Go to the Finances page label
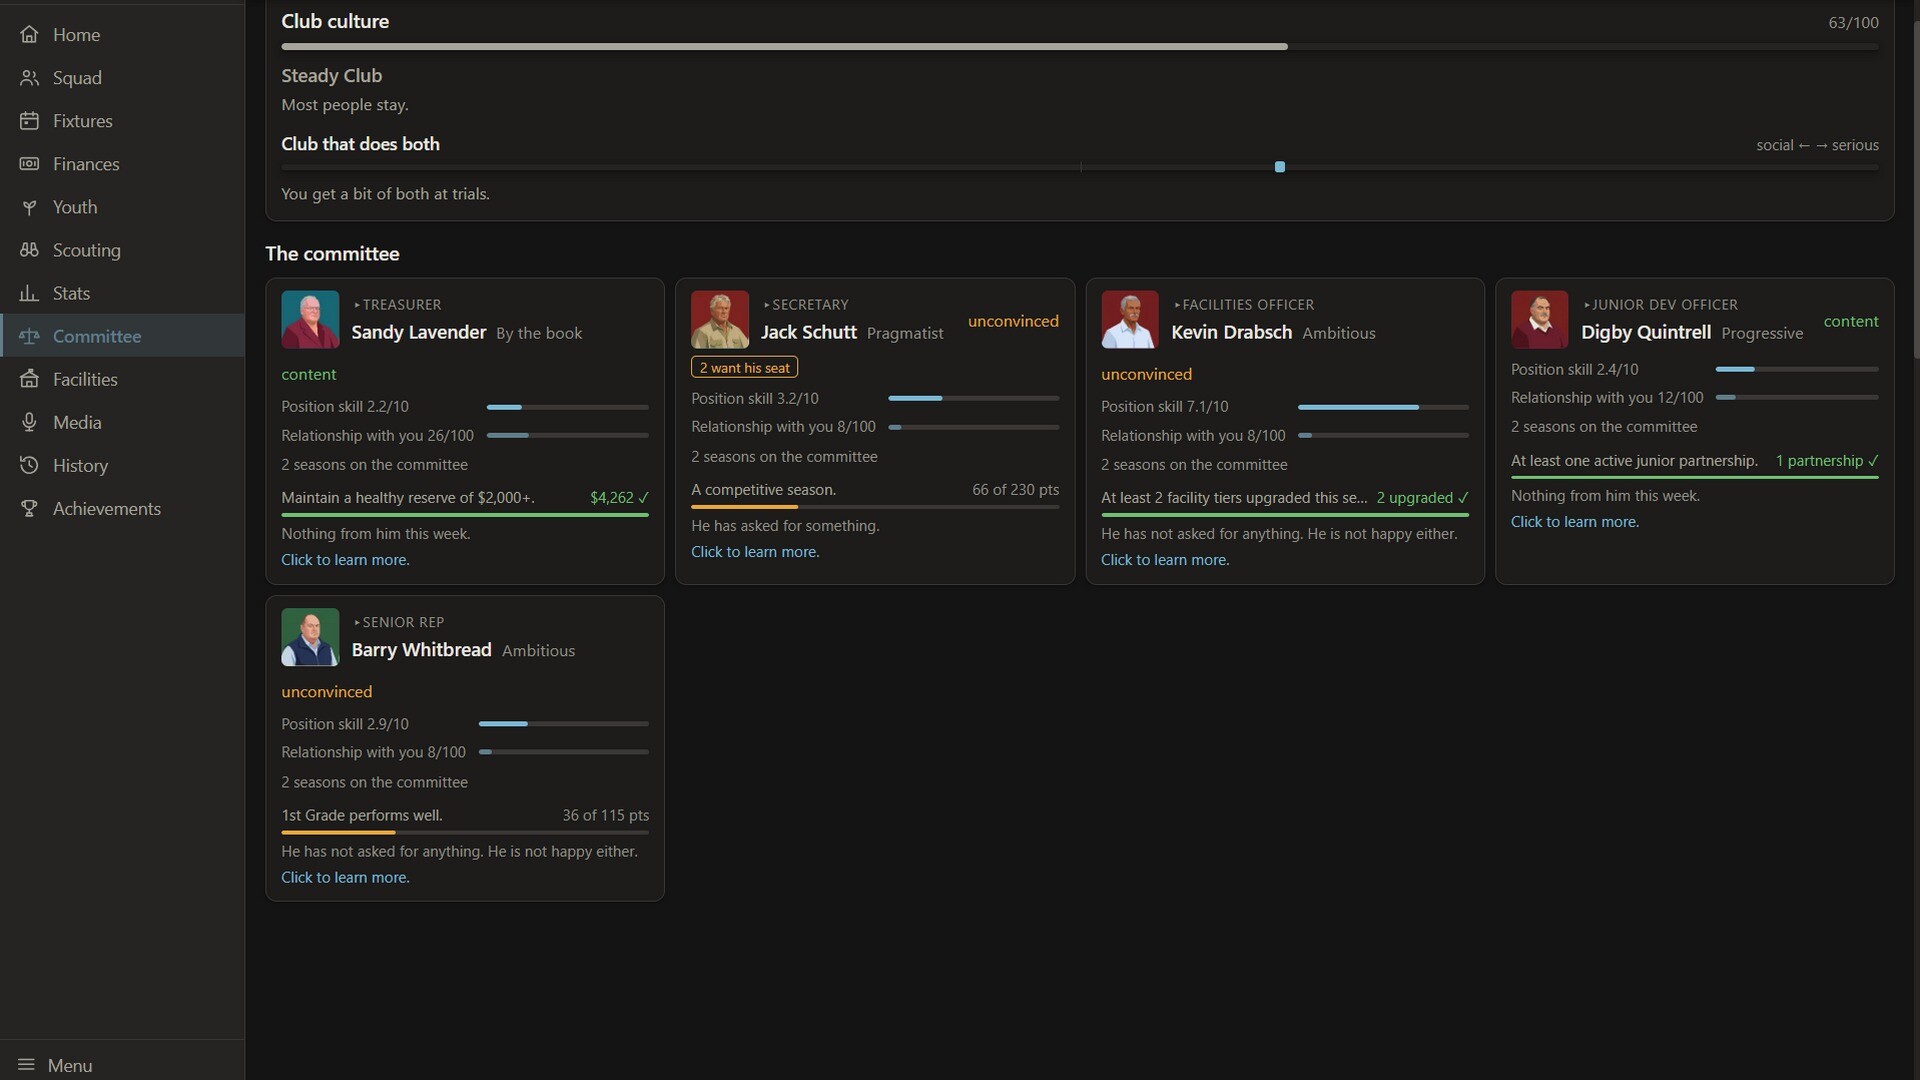 (x=86, y=164)
